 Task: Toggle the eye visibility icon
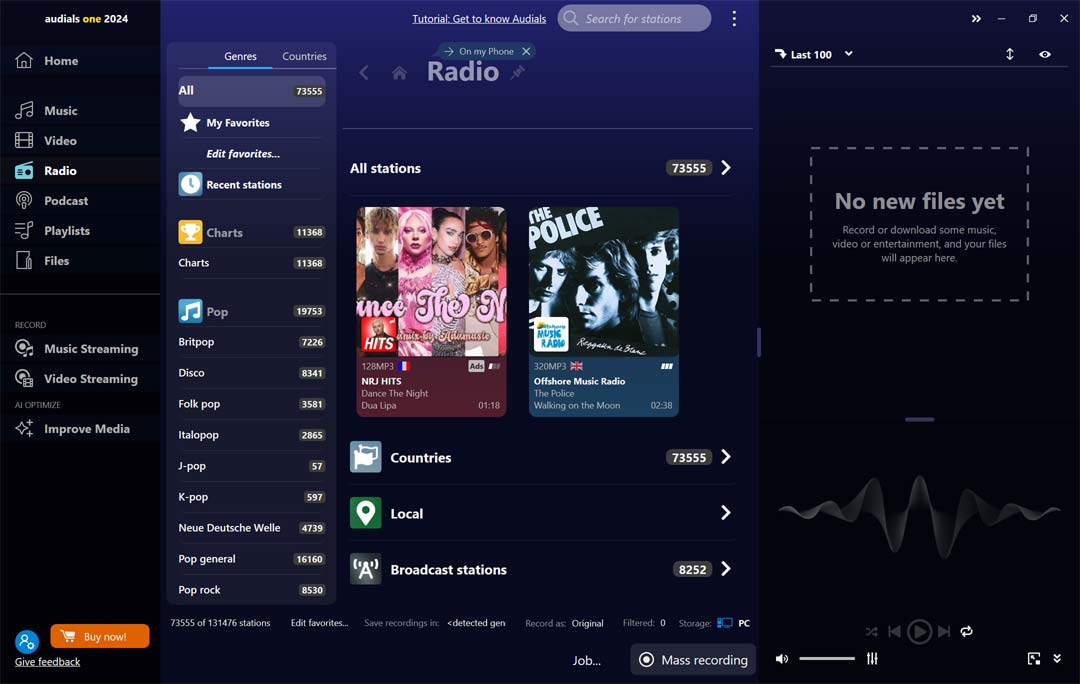point(1045,54)
